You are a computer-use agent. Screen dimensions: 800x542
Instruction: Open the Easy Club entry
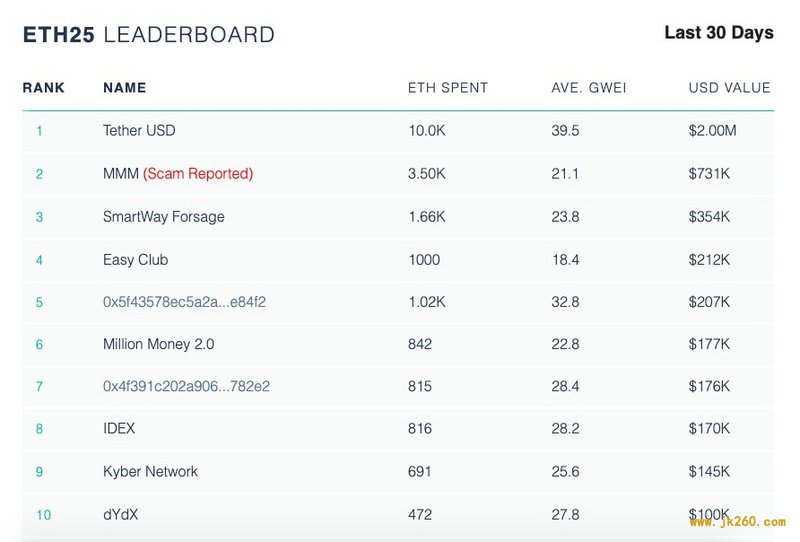pyautogui.click(x=135, y=260)
